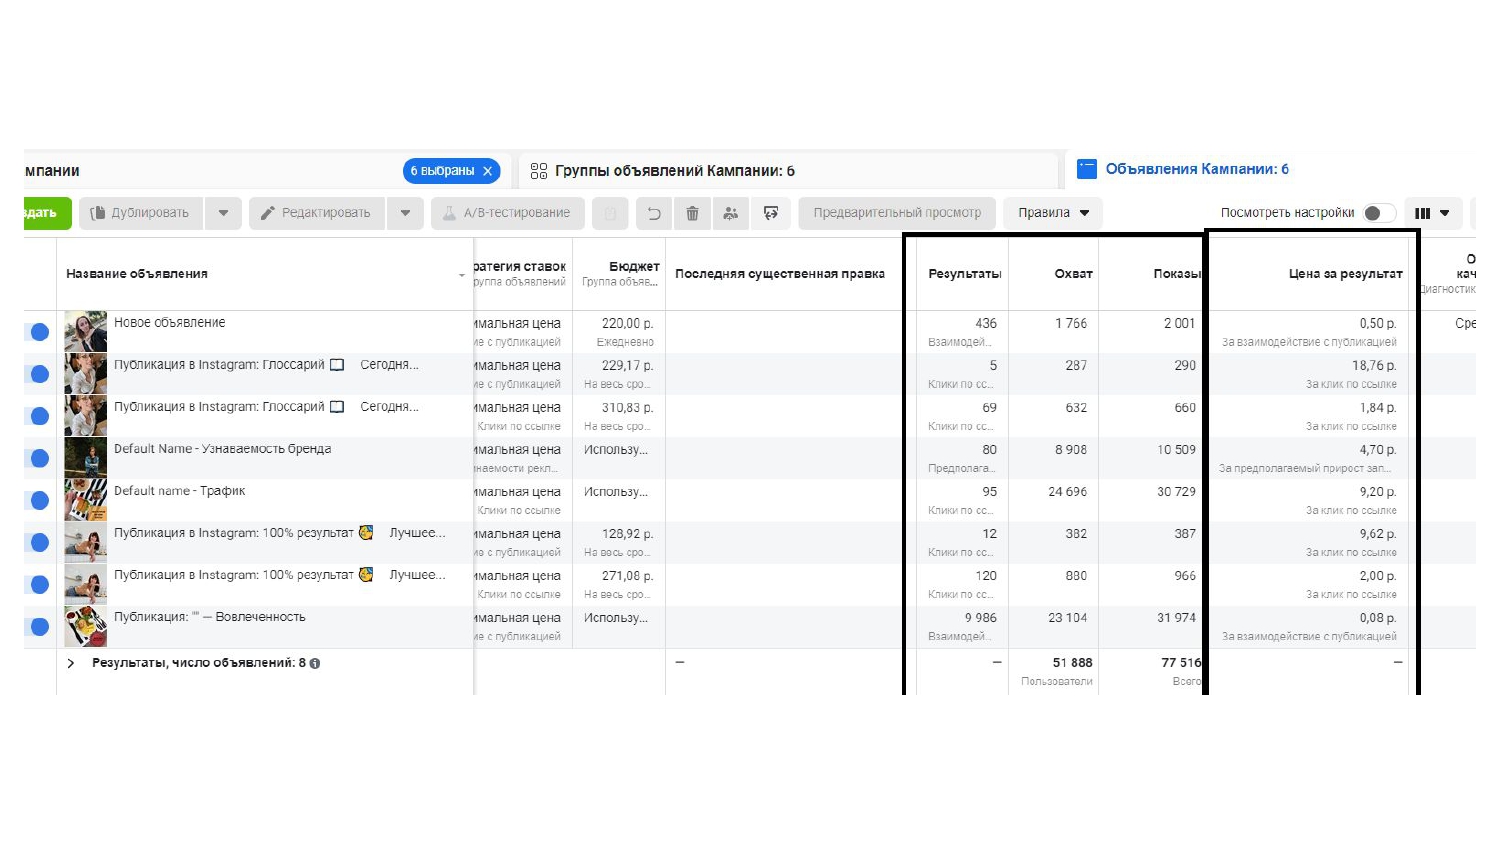Viewport: 1500px width, 844px height.
Task: Click the 10 509 impressions value
Action: tap(1176, 450)
